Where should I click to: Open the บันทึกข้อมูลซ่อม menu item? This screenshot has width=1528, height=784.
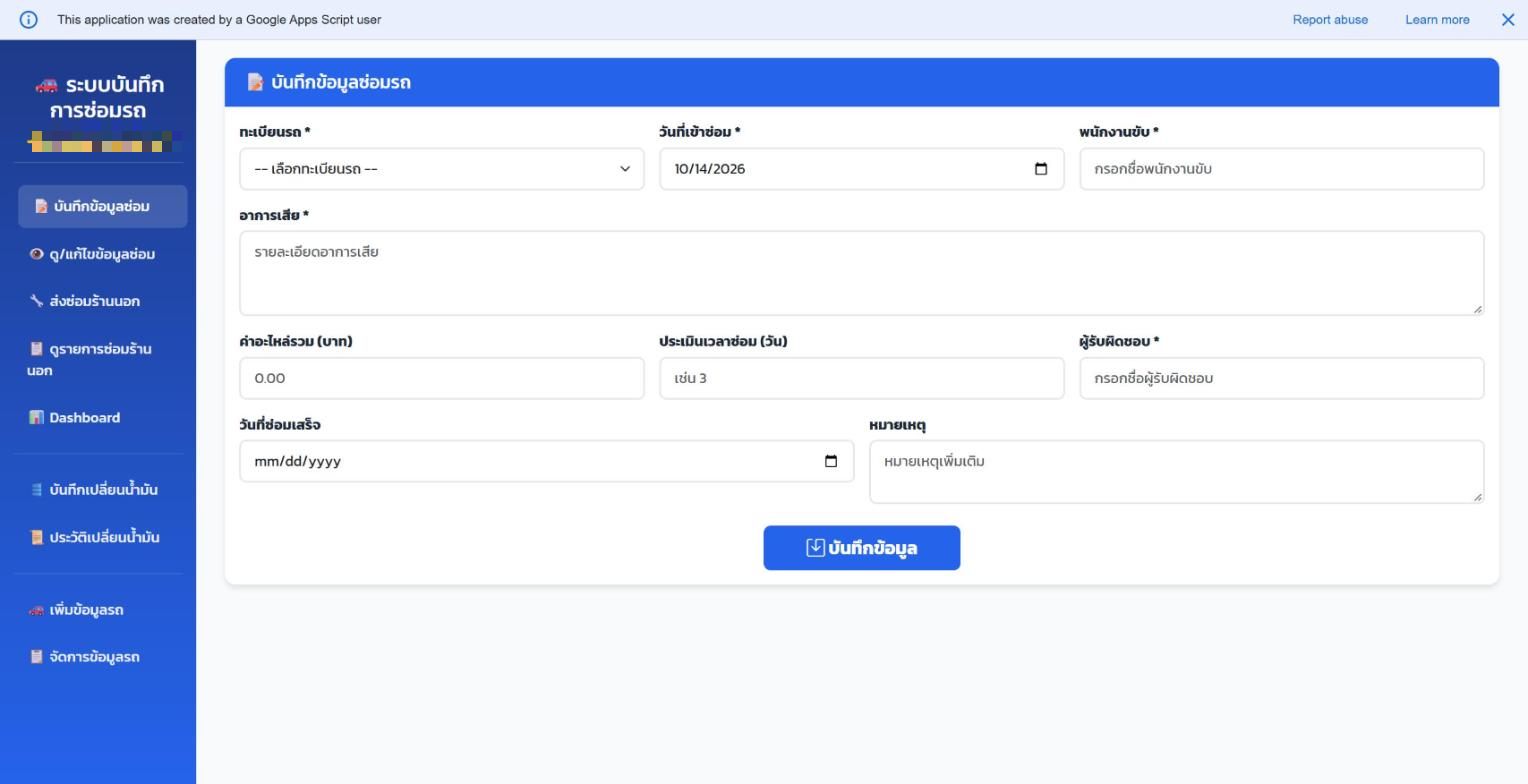(x=102, y=206)
